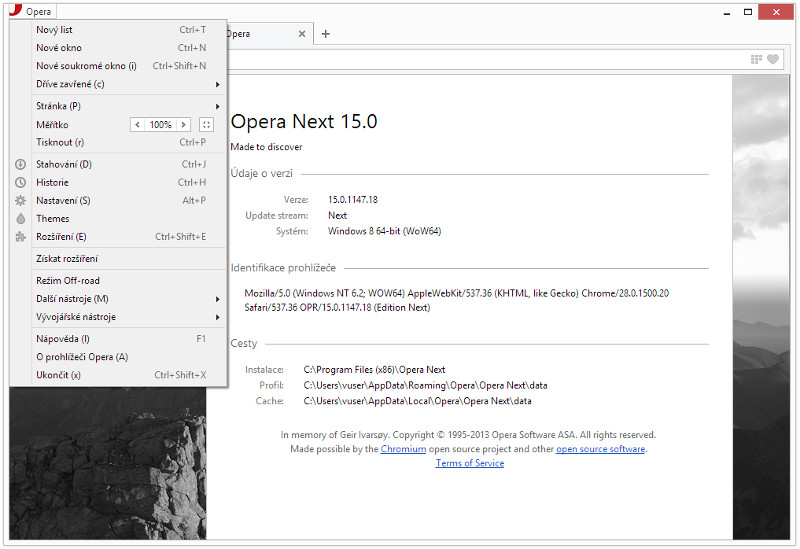Click version number 15.0.1147.18
Image resolution: width=800 pixels, height=549 pixels.
(353, 199)
